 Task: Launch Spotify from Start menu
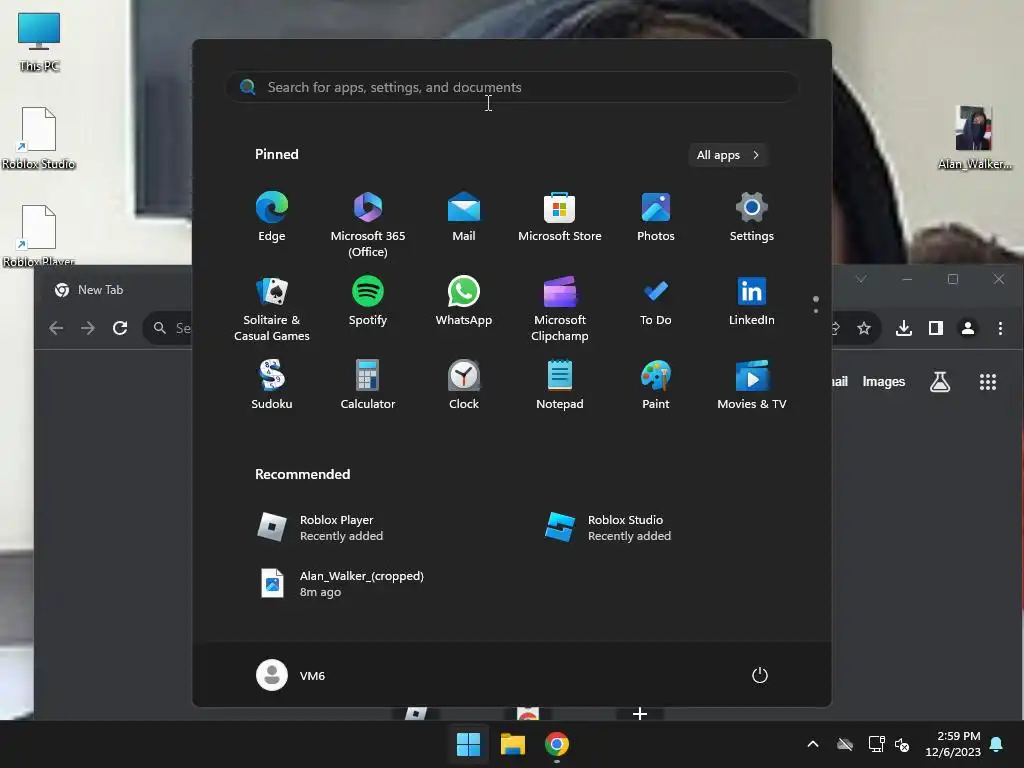[368, 302]
